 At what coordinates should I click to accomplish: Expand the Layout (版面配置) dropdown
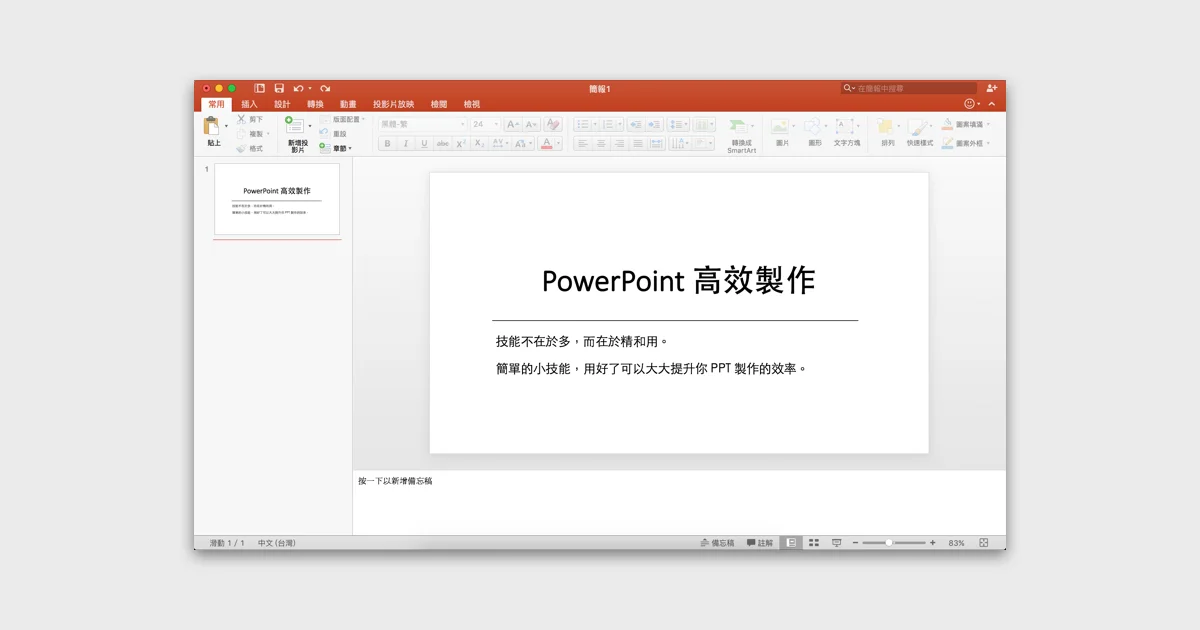pos(342,119)
